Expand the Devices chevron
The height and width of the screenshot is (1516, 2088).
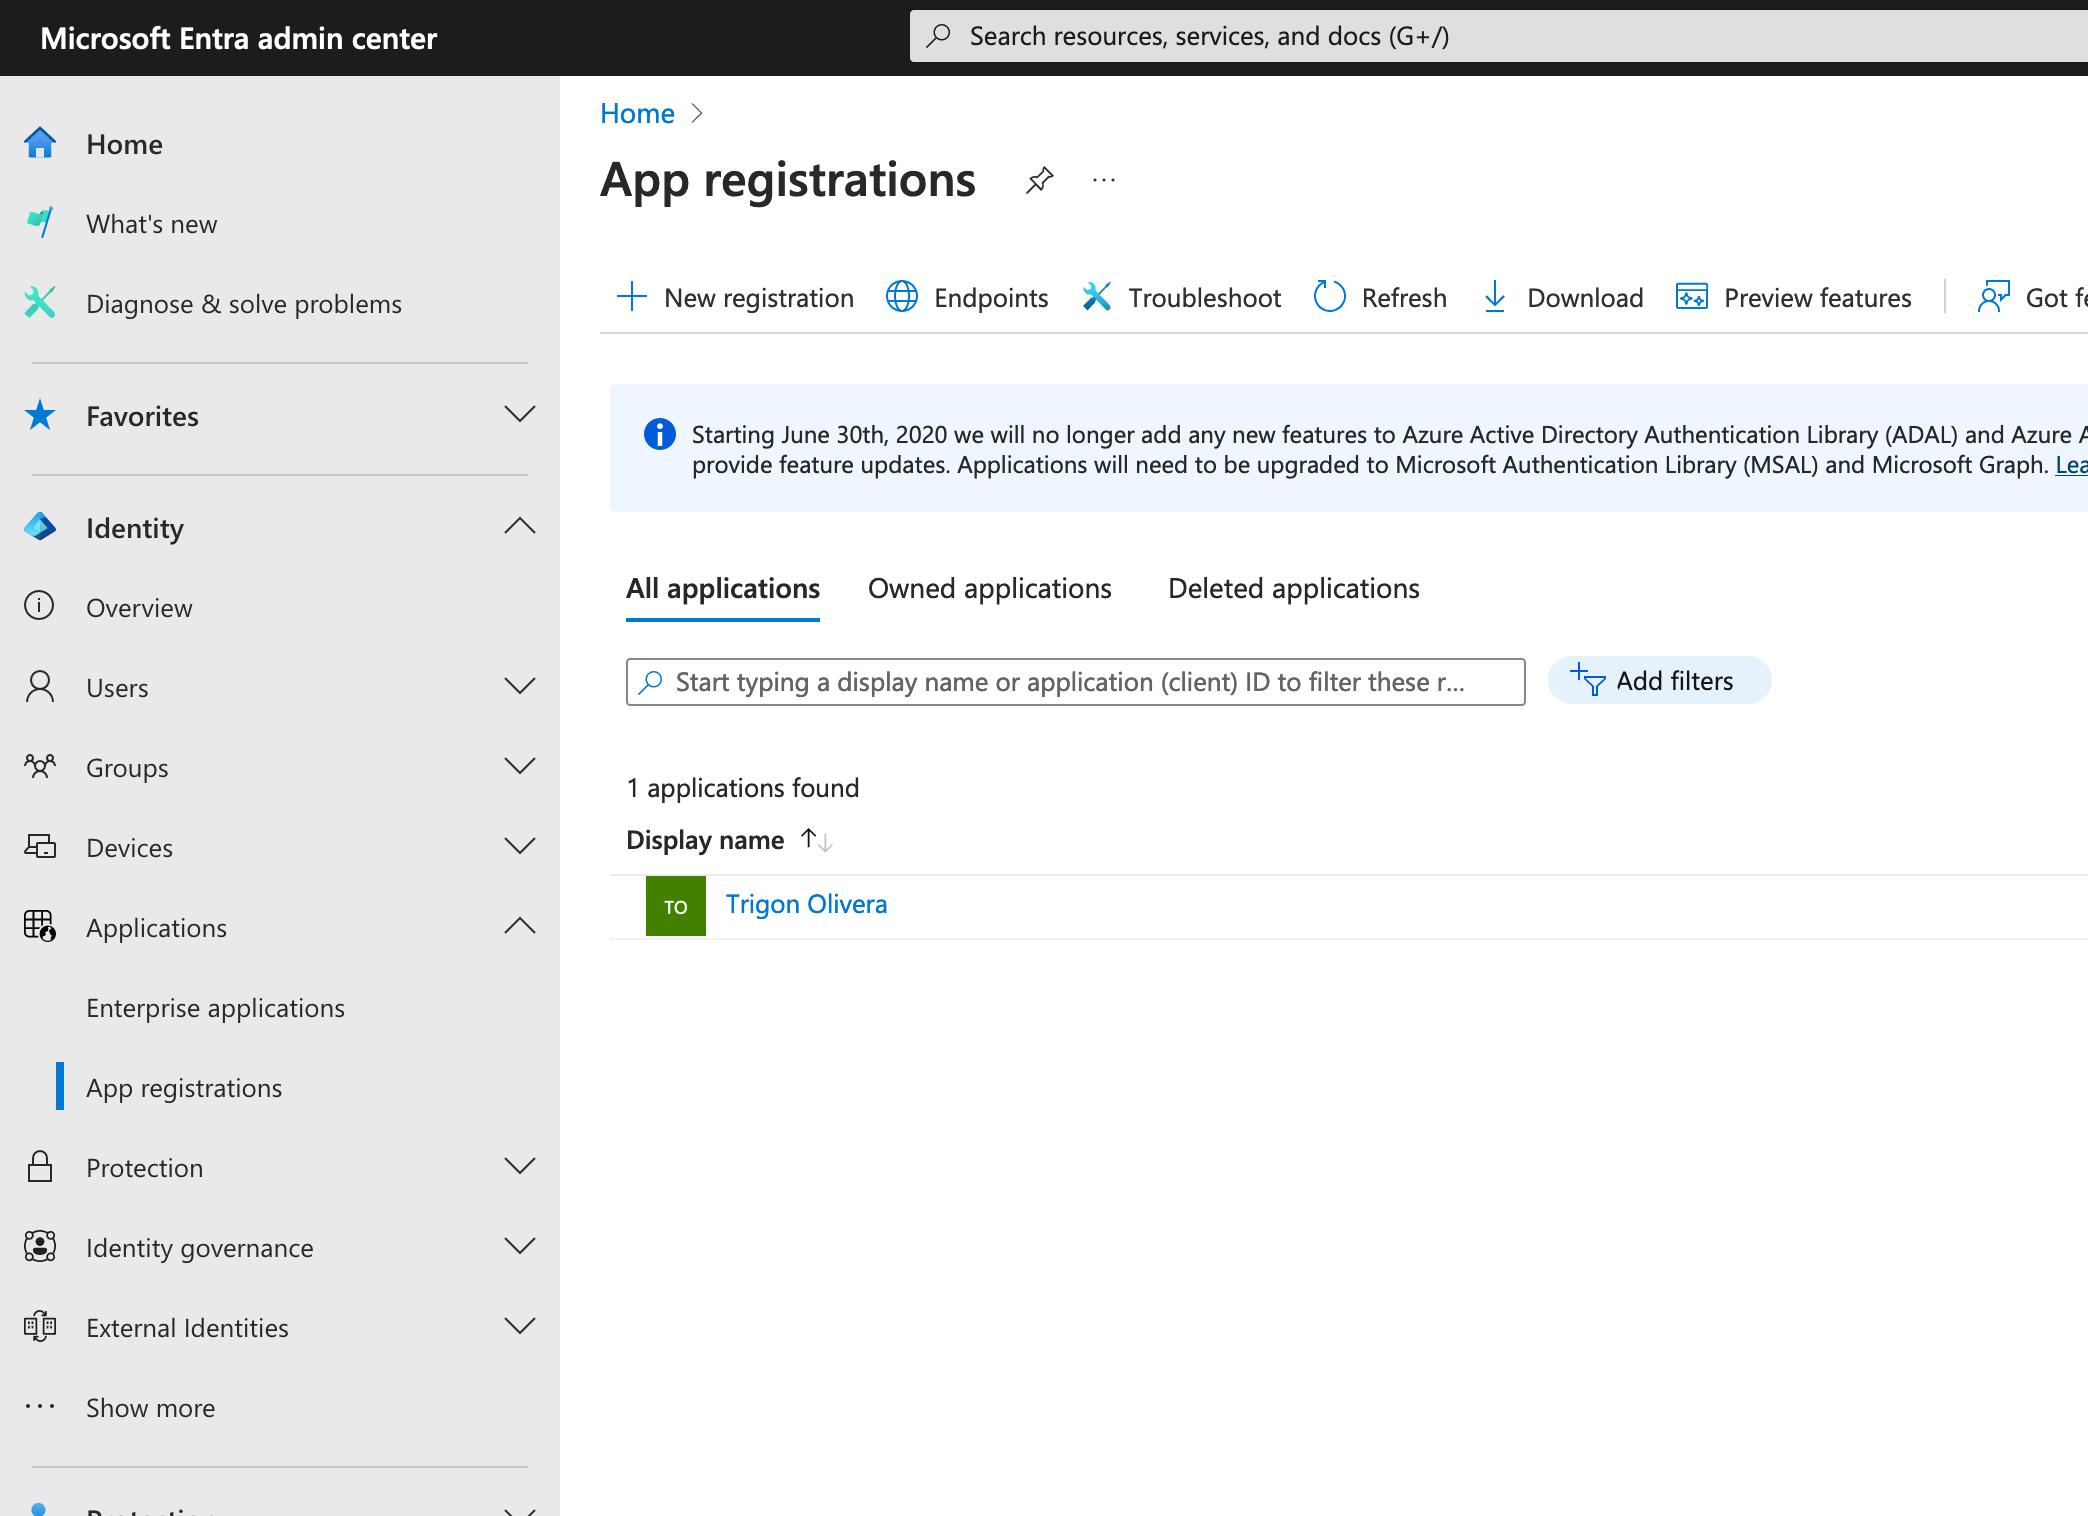click(520, 846)
